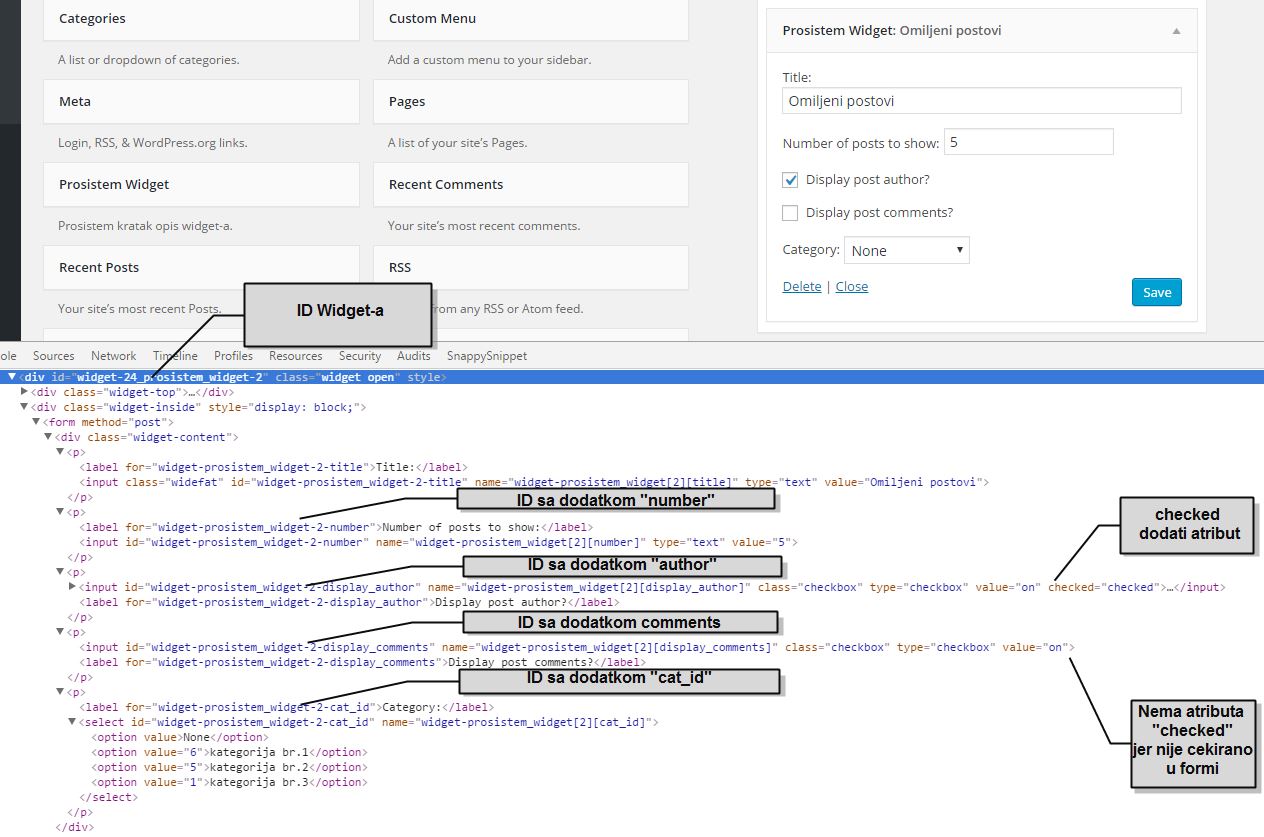Enable the Display post comments checkbox

point(790,213)
